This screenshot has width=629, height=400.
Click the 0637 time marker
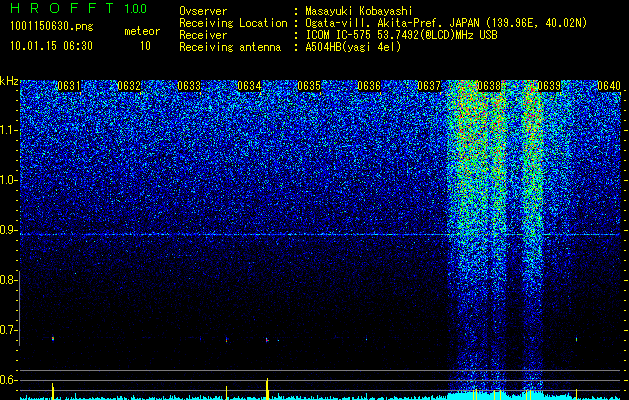pyautogui.click(x=429, y=86)
